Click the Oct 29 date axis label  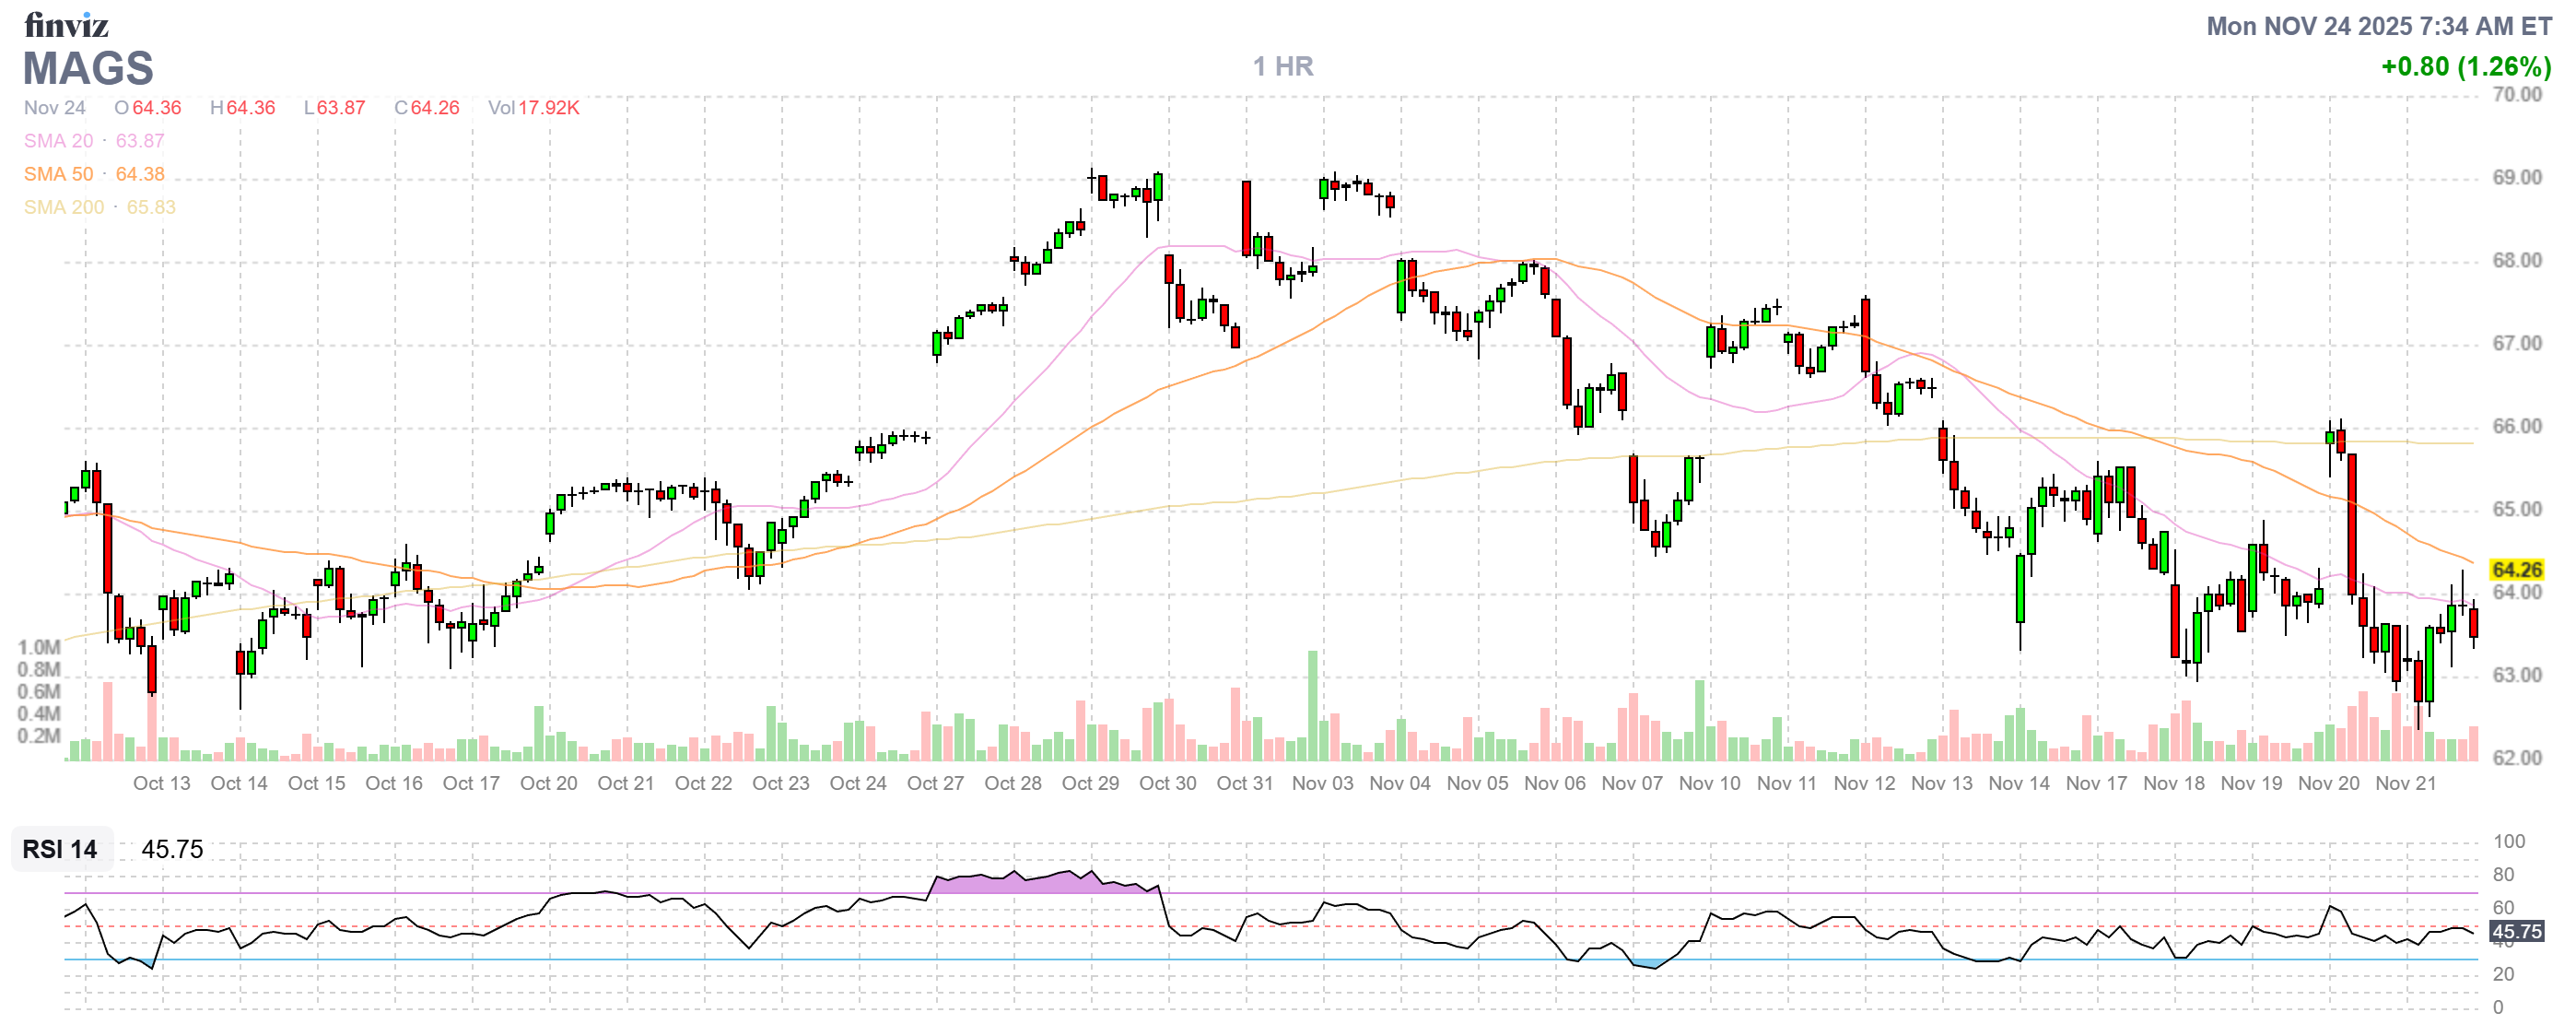pyautogui.click(x=1090, y=784)
